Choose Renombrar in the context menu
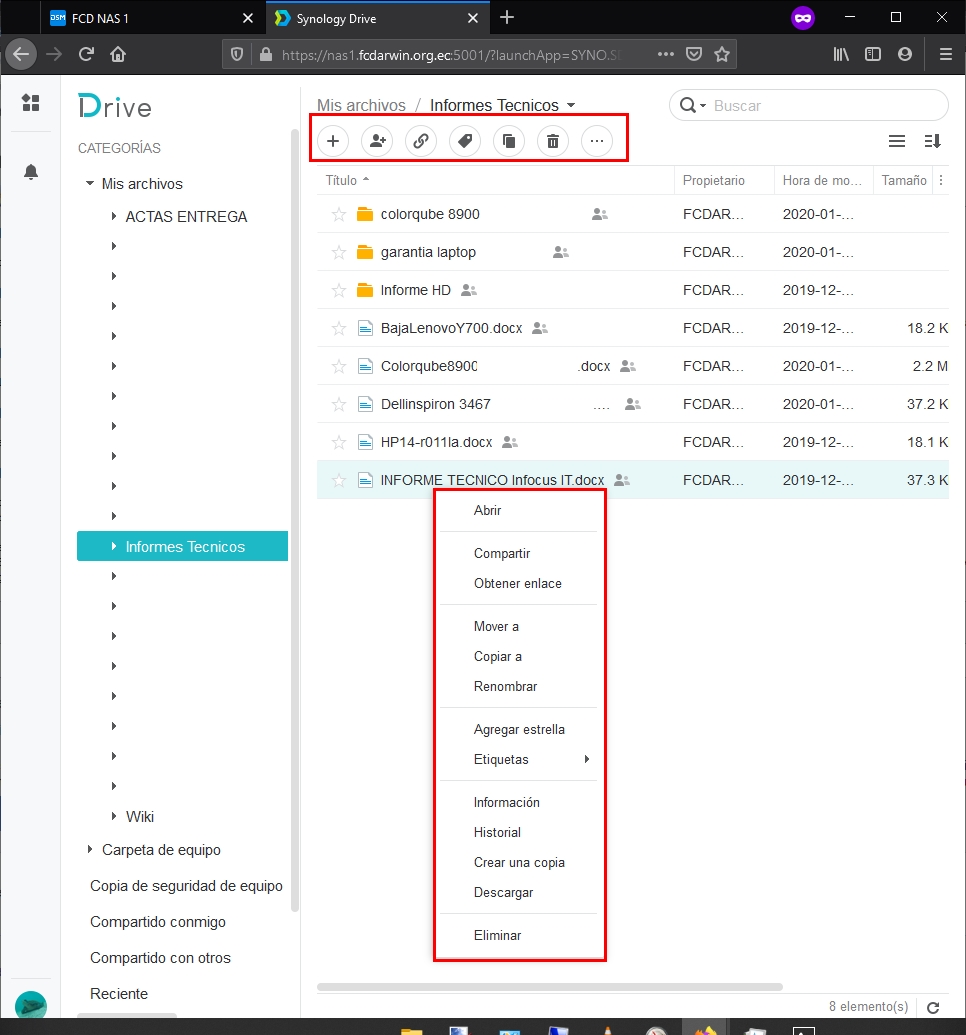Screen dimensions: 966x1035 coord(505,686)
